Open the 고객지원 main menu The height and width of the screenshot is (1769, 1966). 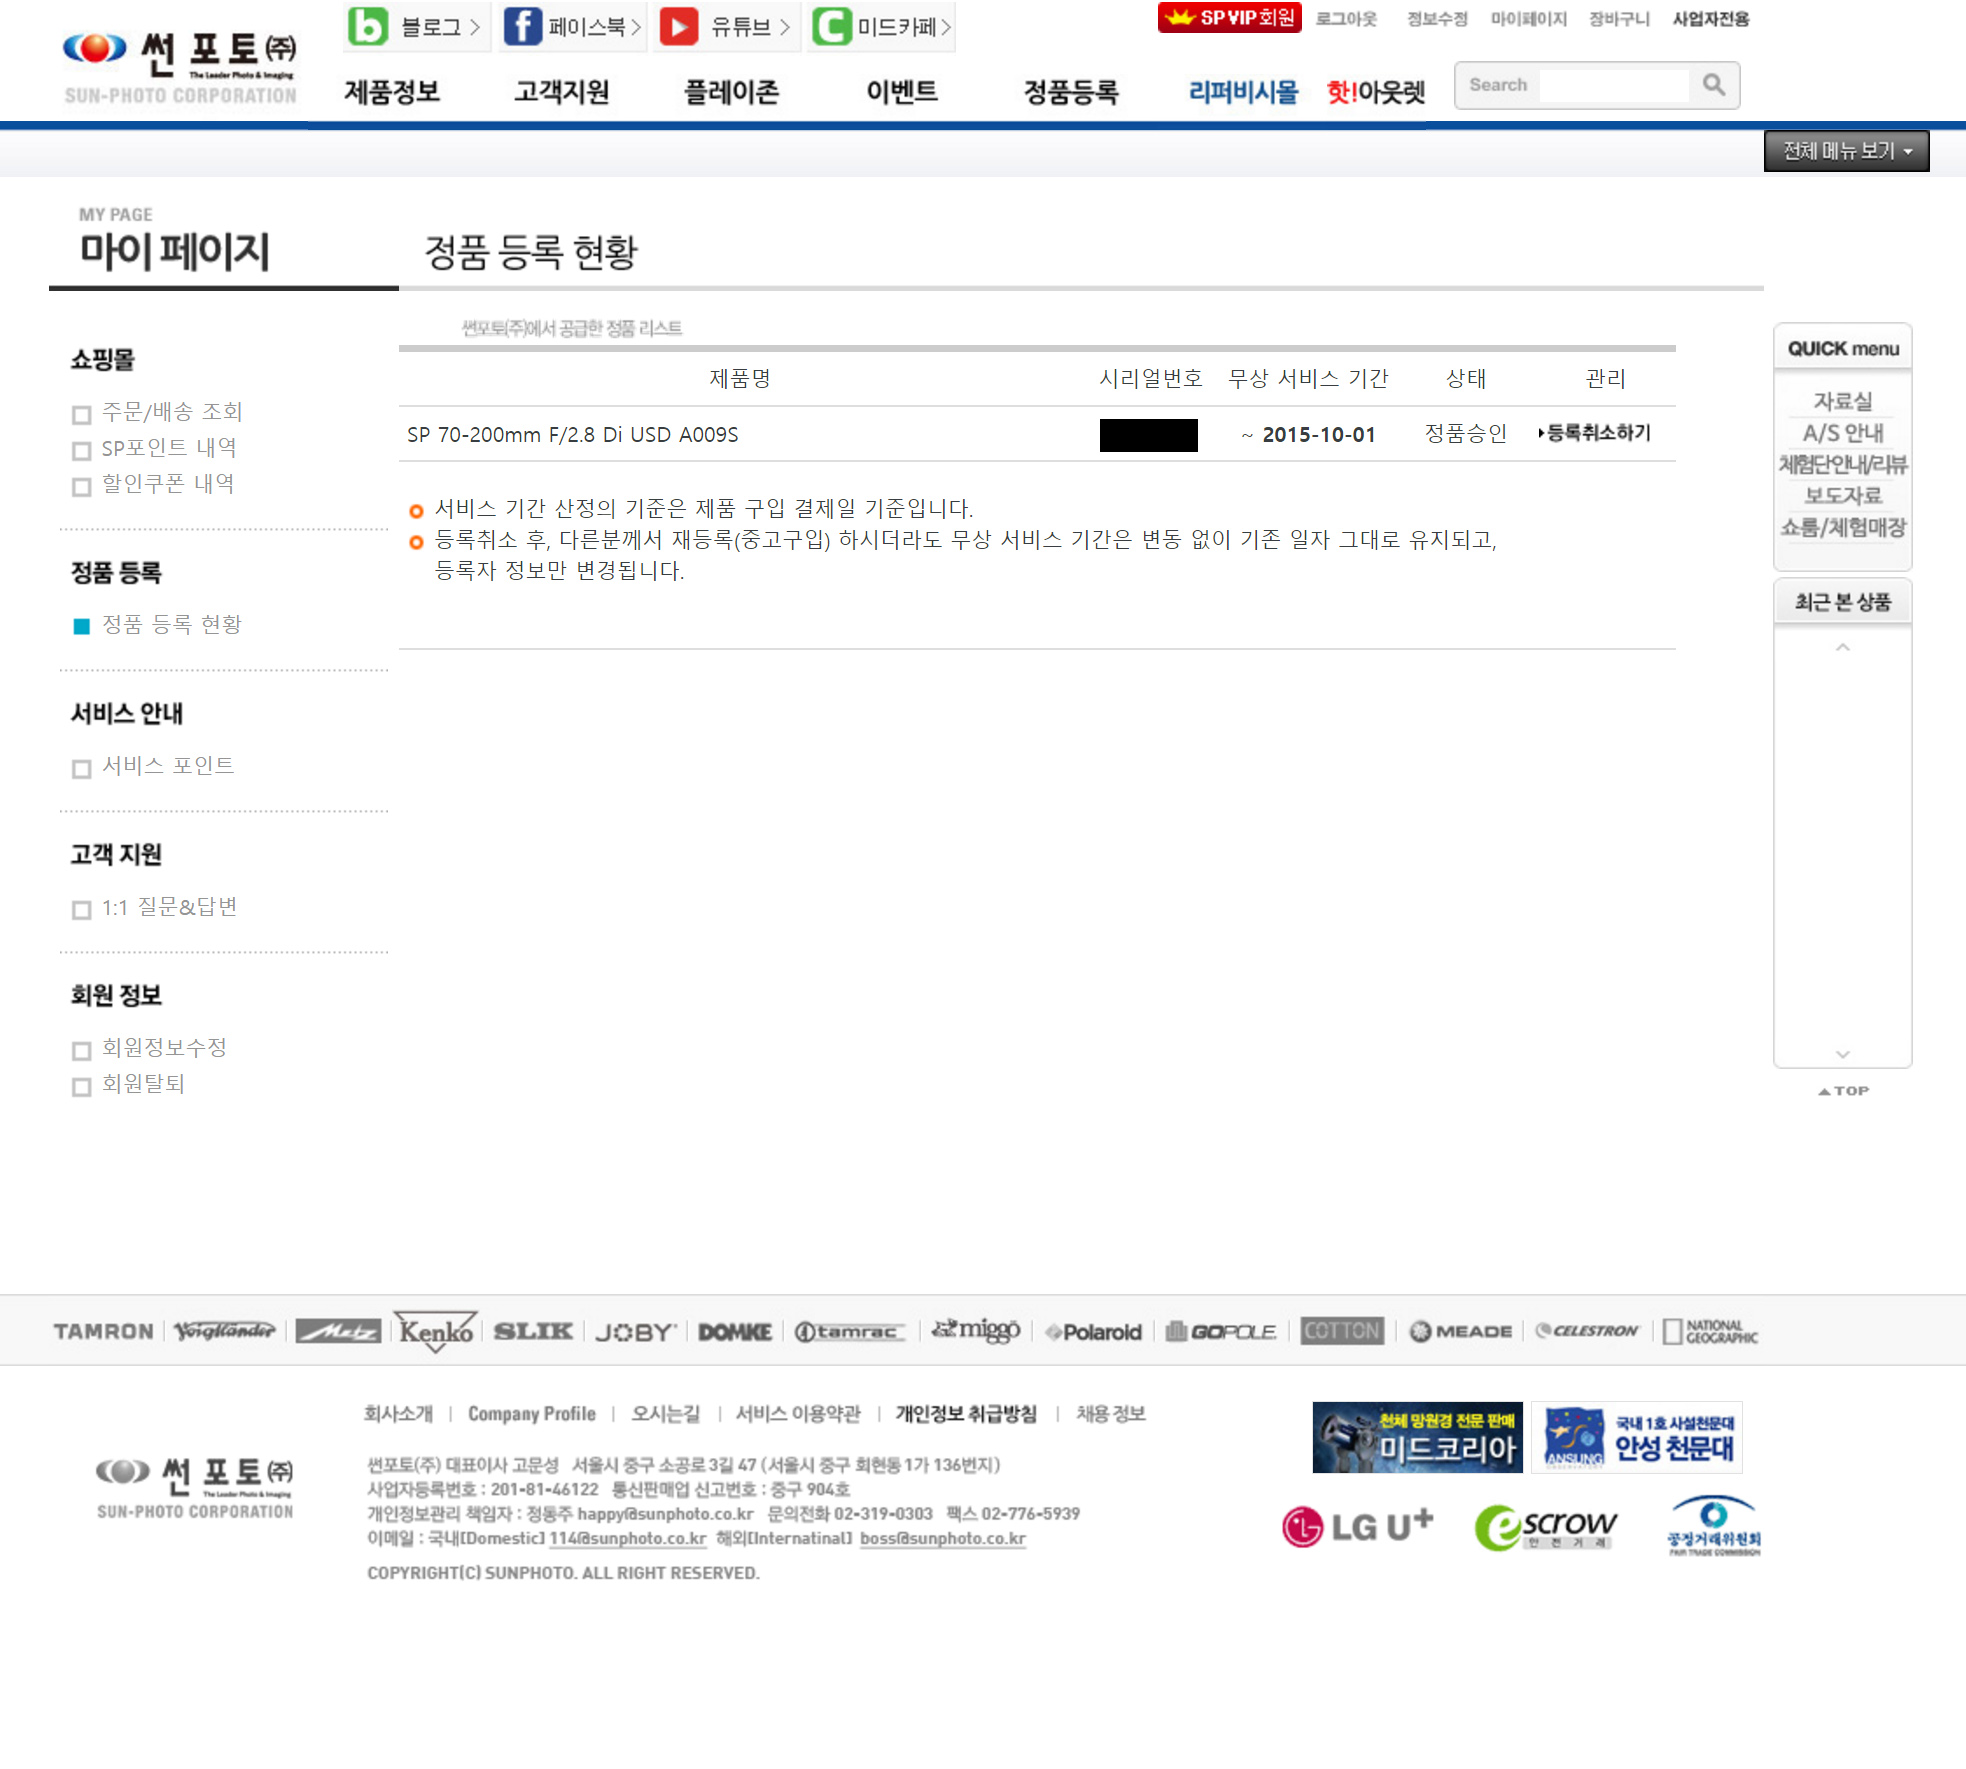[x=561, y=92]
